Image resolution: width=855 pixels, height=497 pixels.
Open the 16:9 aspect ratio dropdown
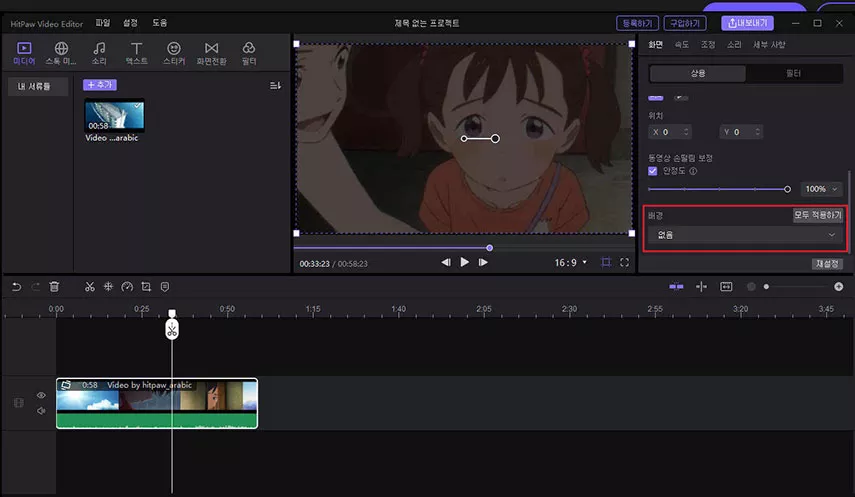tap(571, 262)
